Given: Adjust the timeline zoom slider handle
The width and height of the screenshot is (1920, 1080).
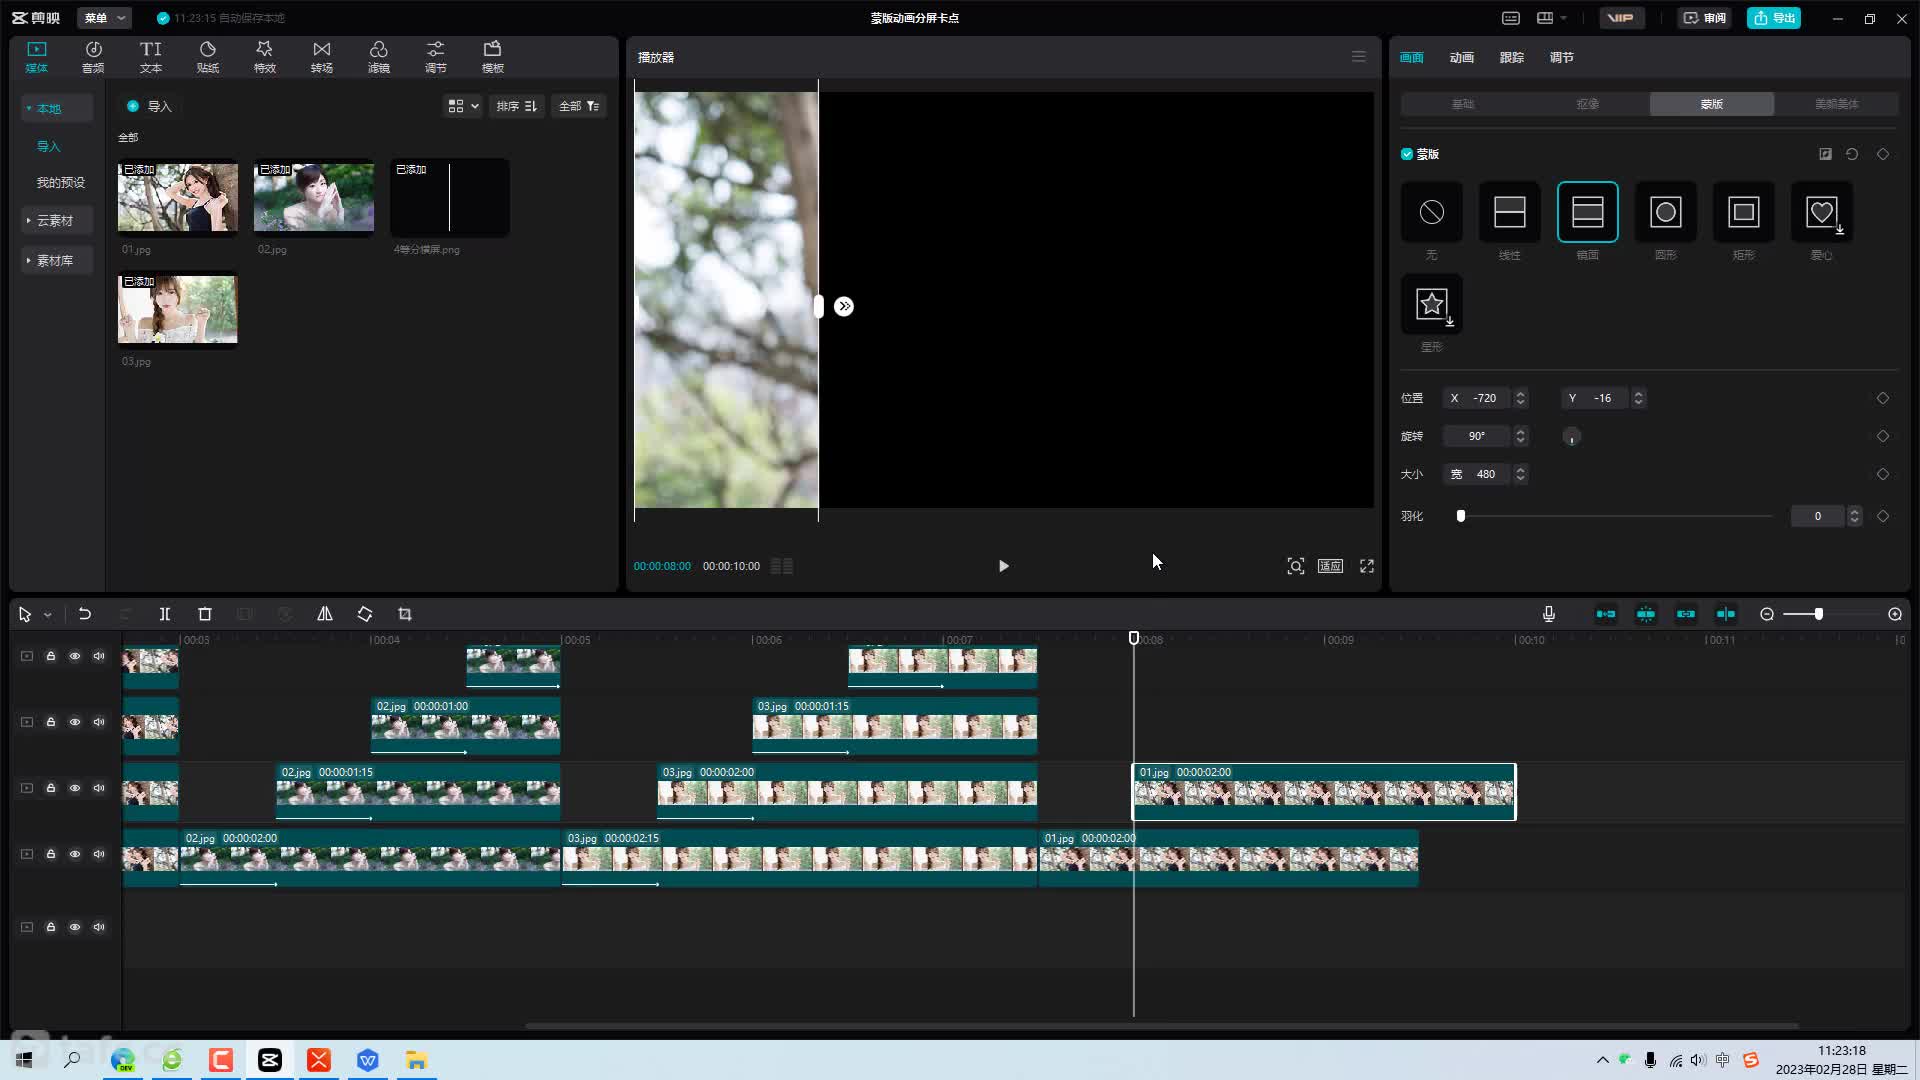Looking at the screenshot, I should pyautogui.click(x=1818, y=614).
